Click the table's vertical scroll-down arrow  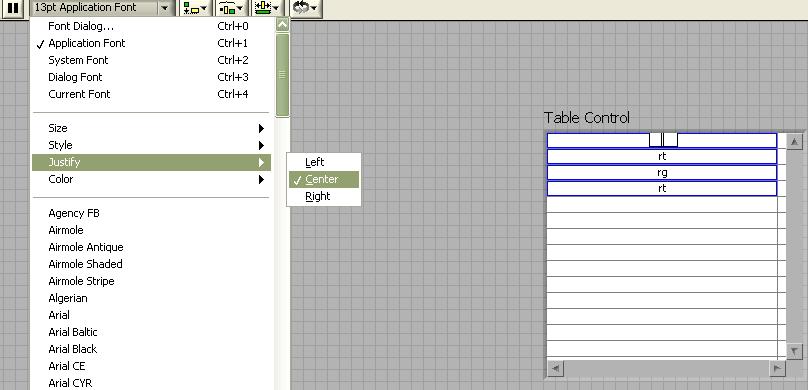(x=795, y=351)
